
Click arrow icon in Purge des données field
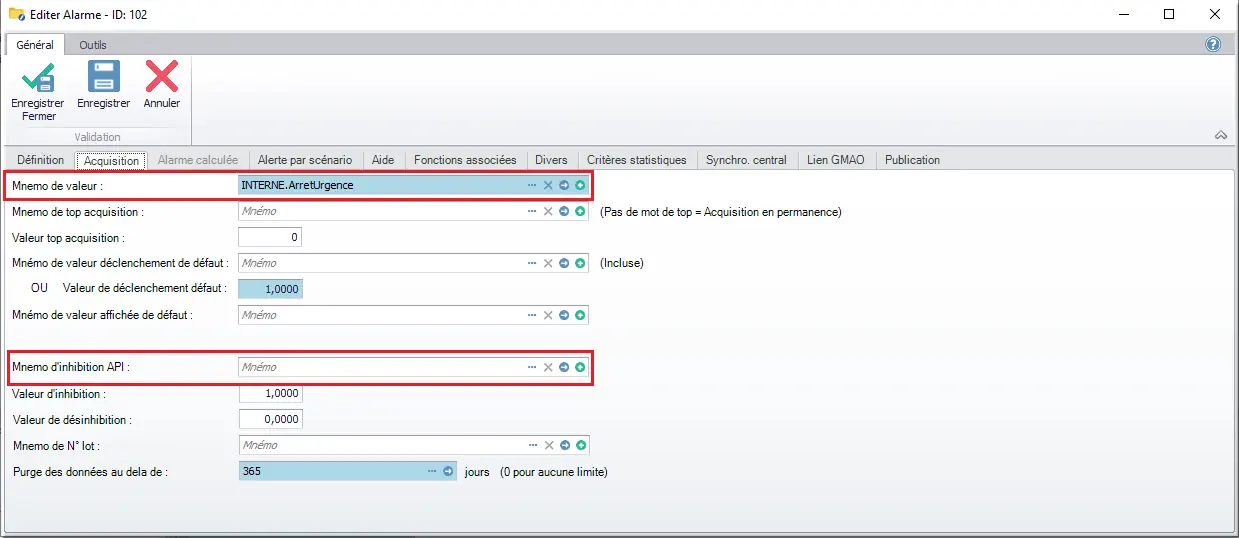[x=448, y=471]
